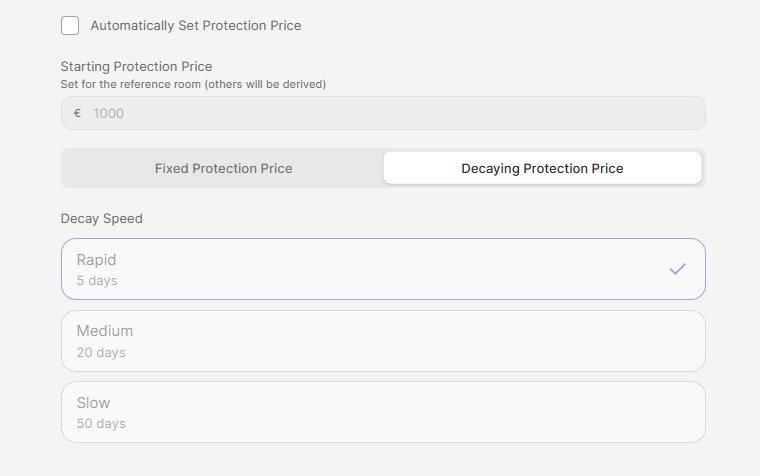
Task: Select the Medium decay speed option
Action: click(x=383, y=341)
